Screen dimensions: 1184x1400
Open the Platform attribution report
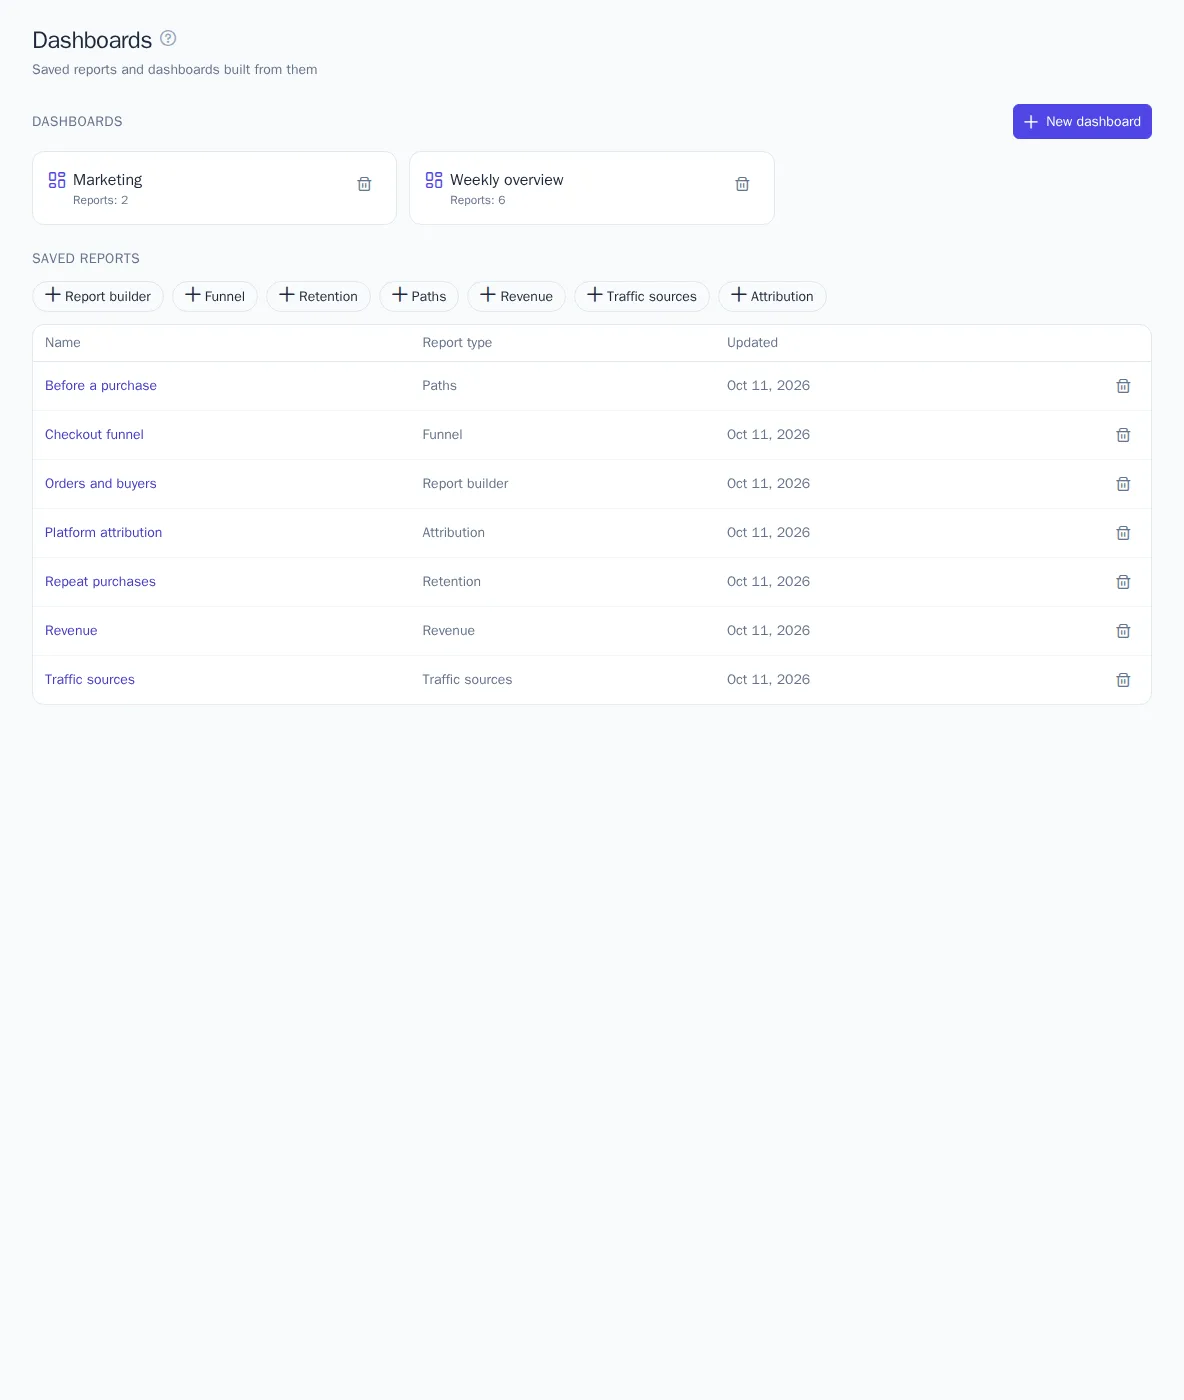(103, 533)
